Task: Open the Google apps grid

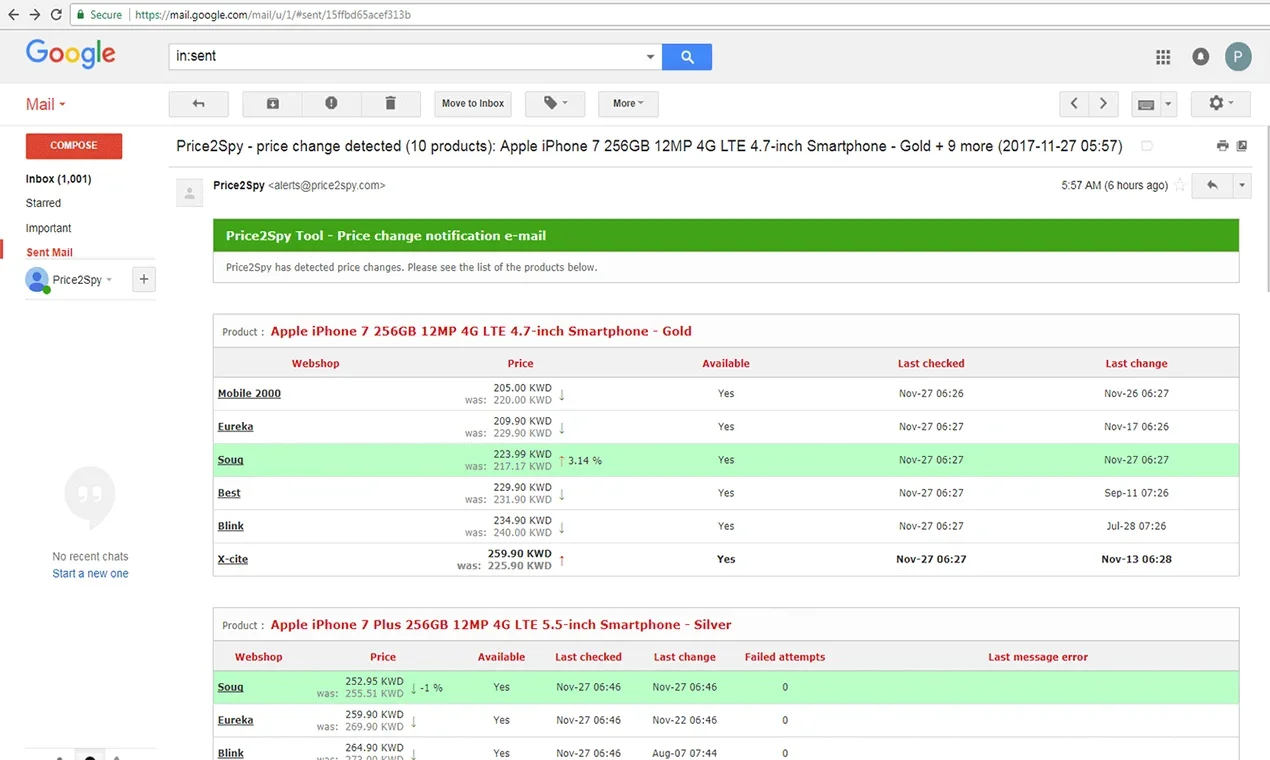Action: click(x=1163, y=57)
